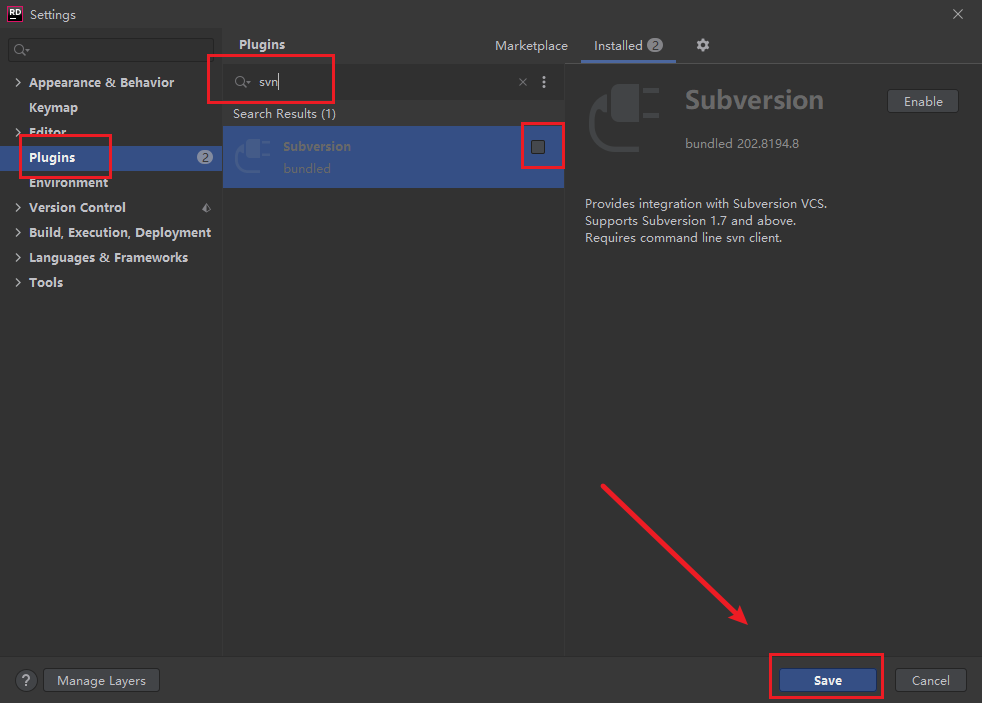Image resolution: width=982 pixels, height=703 pixels.
Task: Enable the Subversion plugin checkbox
Action: pos(538,147)
